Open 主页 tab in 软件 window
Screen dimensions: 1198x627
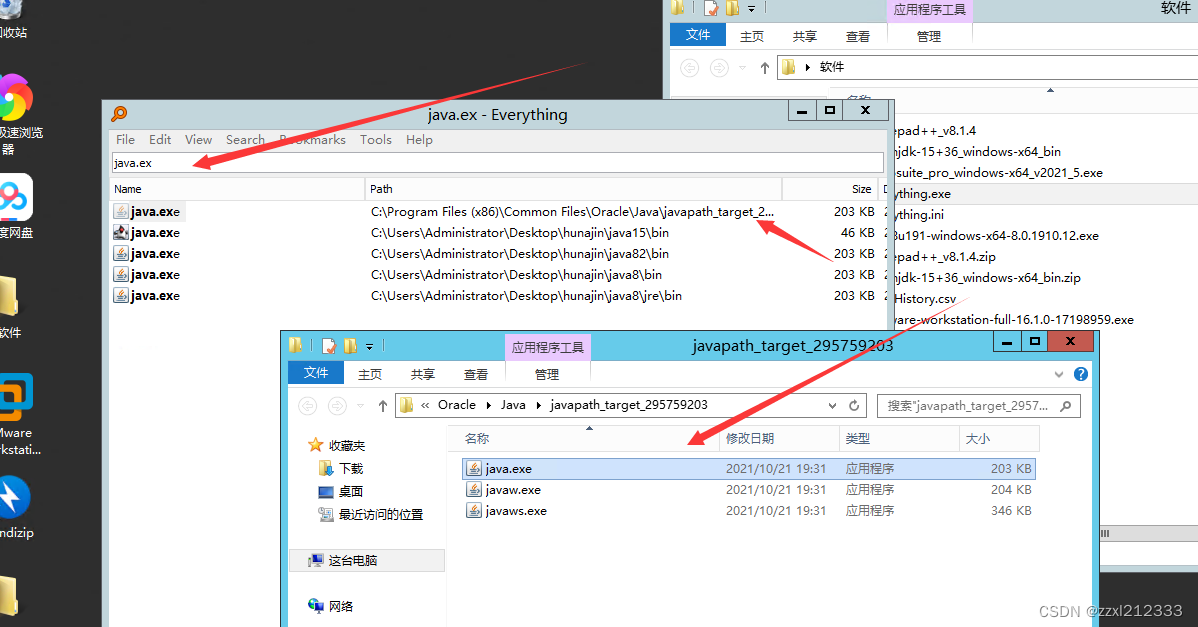click(752, 36)
